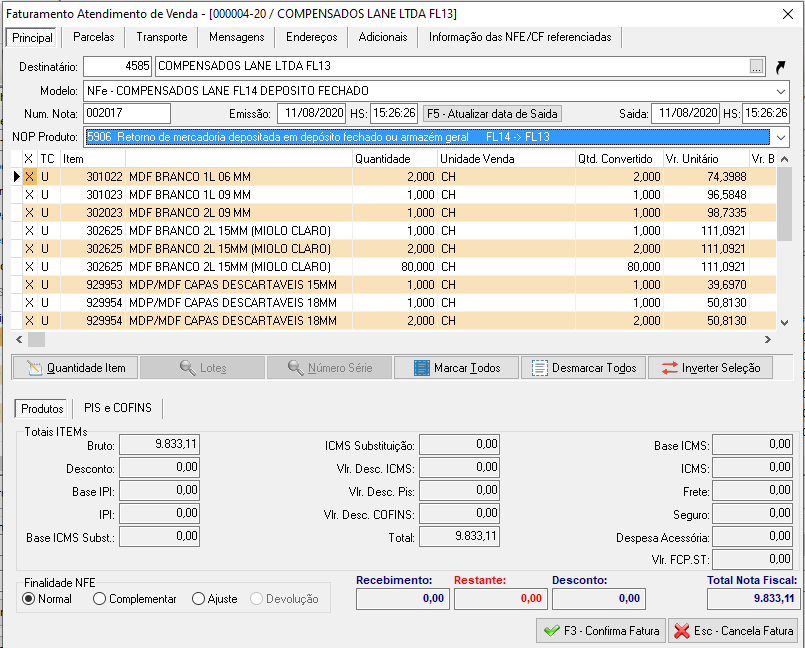The width and height of the screenshot is (805, 648).
Task: Click the Desconto total field
Action: [599, 599]
